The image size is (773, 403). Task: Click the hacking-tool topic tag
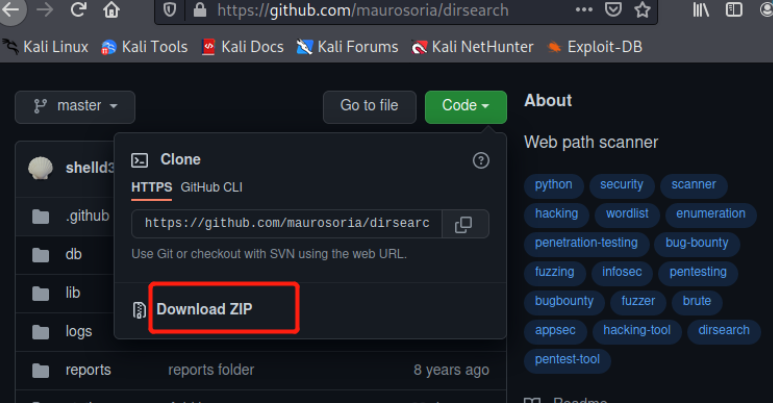click(637, 330)
